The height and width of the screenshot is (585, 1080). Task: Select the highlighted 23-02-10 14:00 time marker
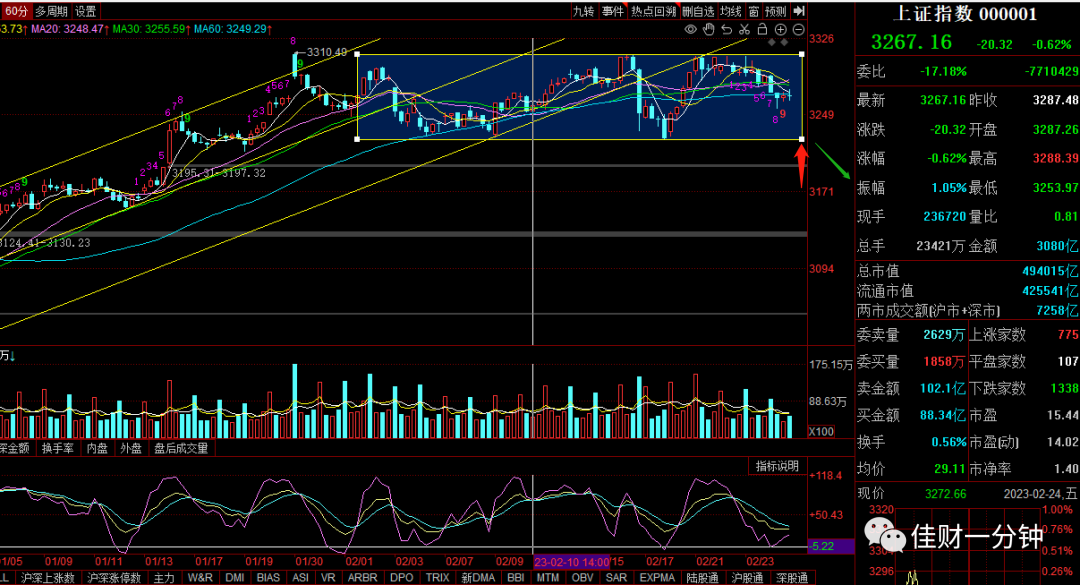click(571, 562)
